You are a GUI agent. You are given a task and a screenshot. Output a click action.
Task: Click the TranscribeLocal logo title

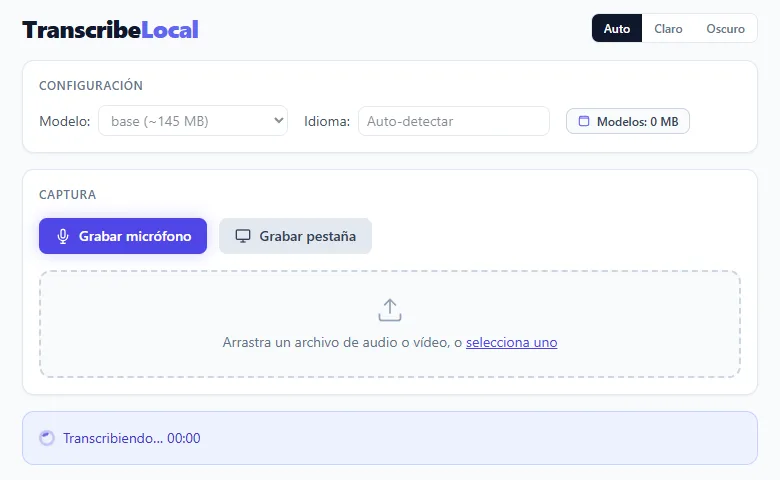click(110, 30)
